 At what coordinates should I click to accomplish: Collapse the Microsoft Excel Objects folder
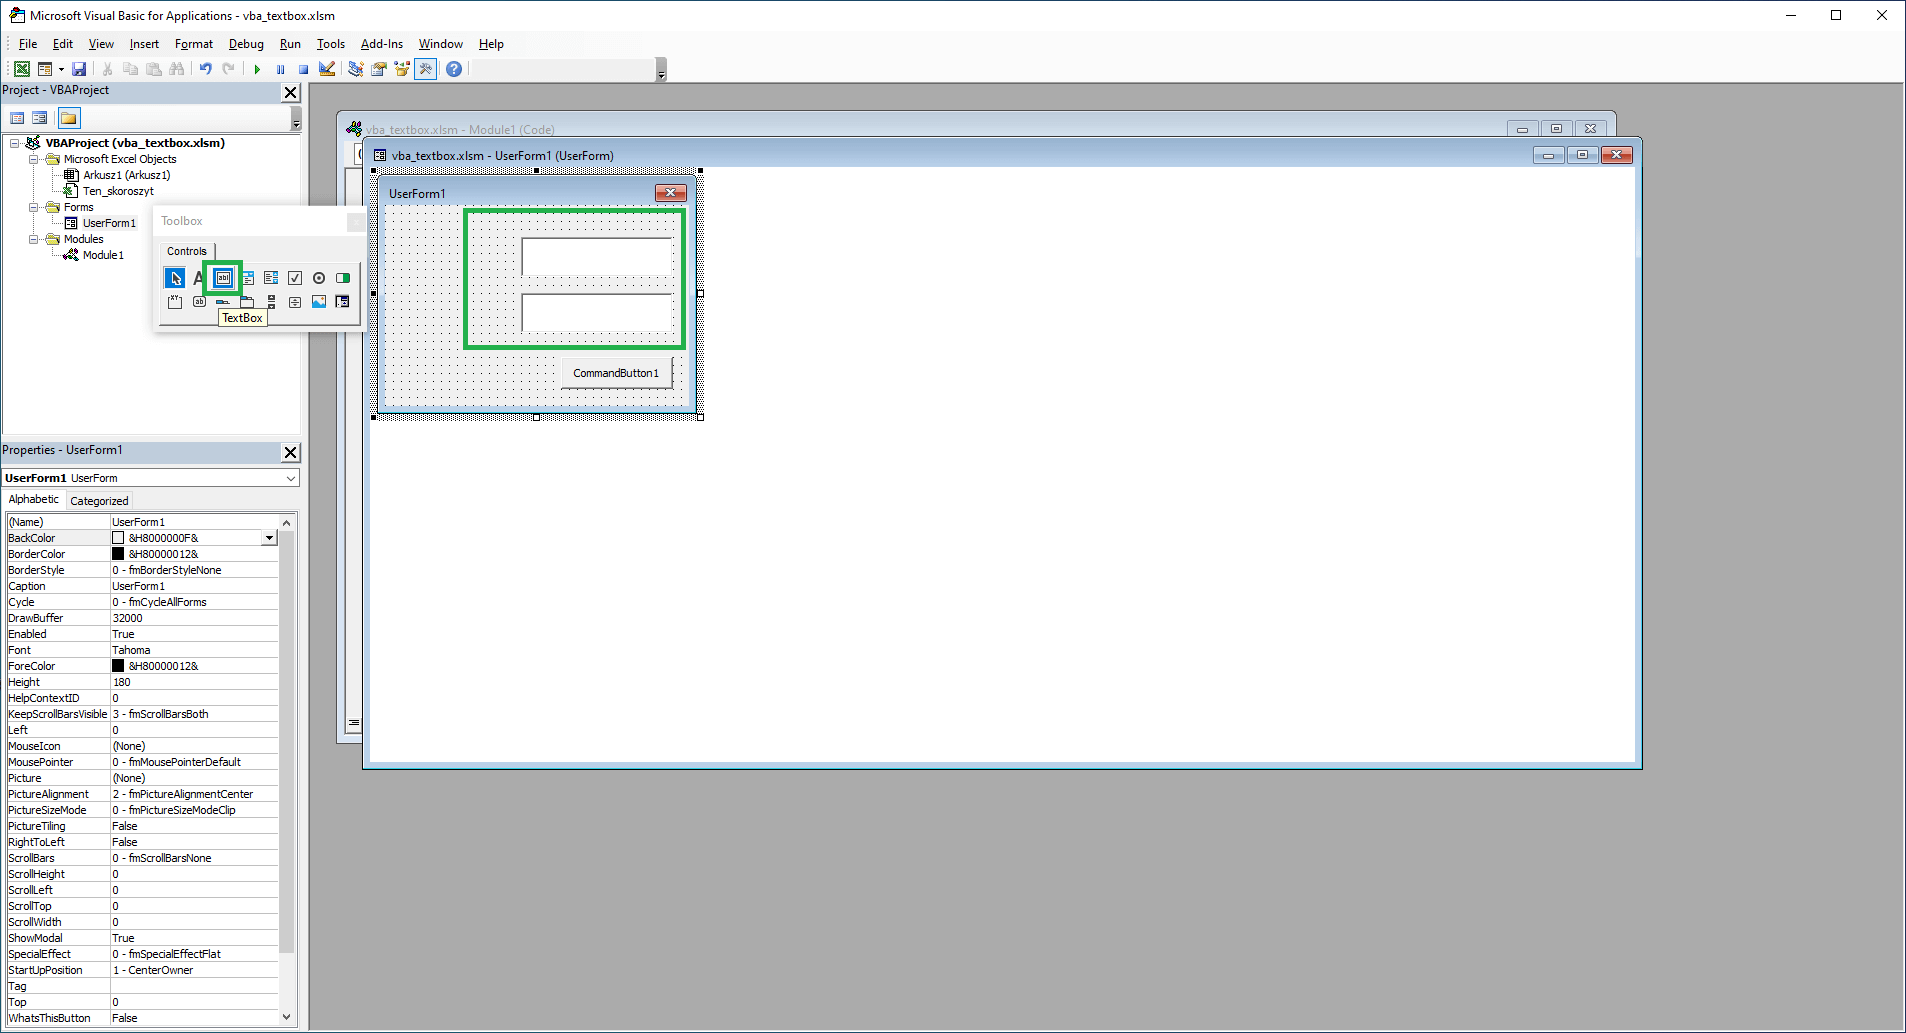(33, 159)
